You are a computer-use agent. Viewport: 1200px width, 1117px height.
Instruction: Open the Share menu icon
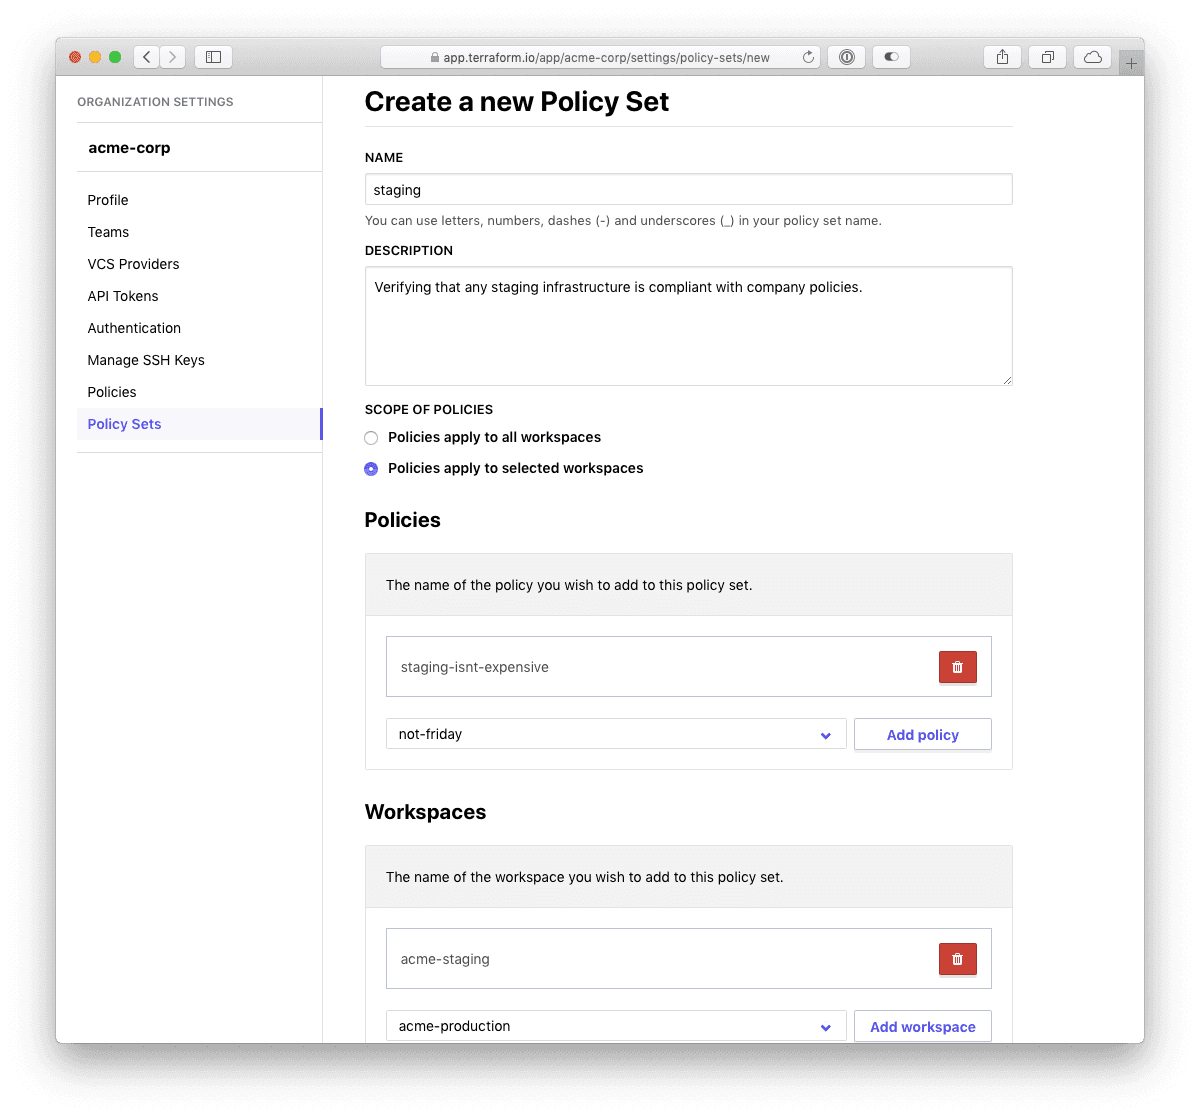(1002, 57)
